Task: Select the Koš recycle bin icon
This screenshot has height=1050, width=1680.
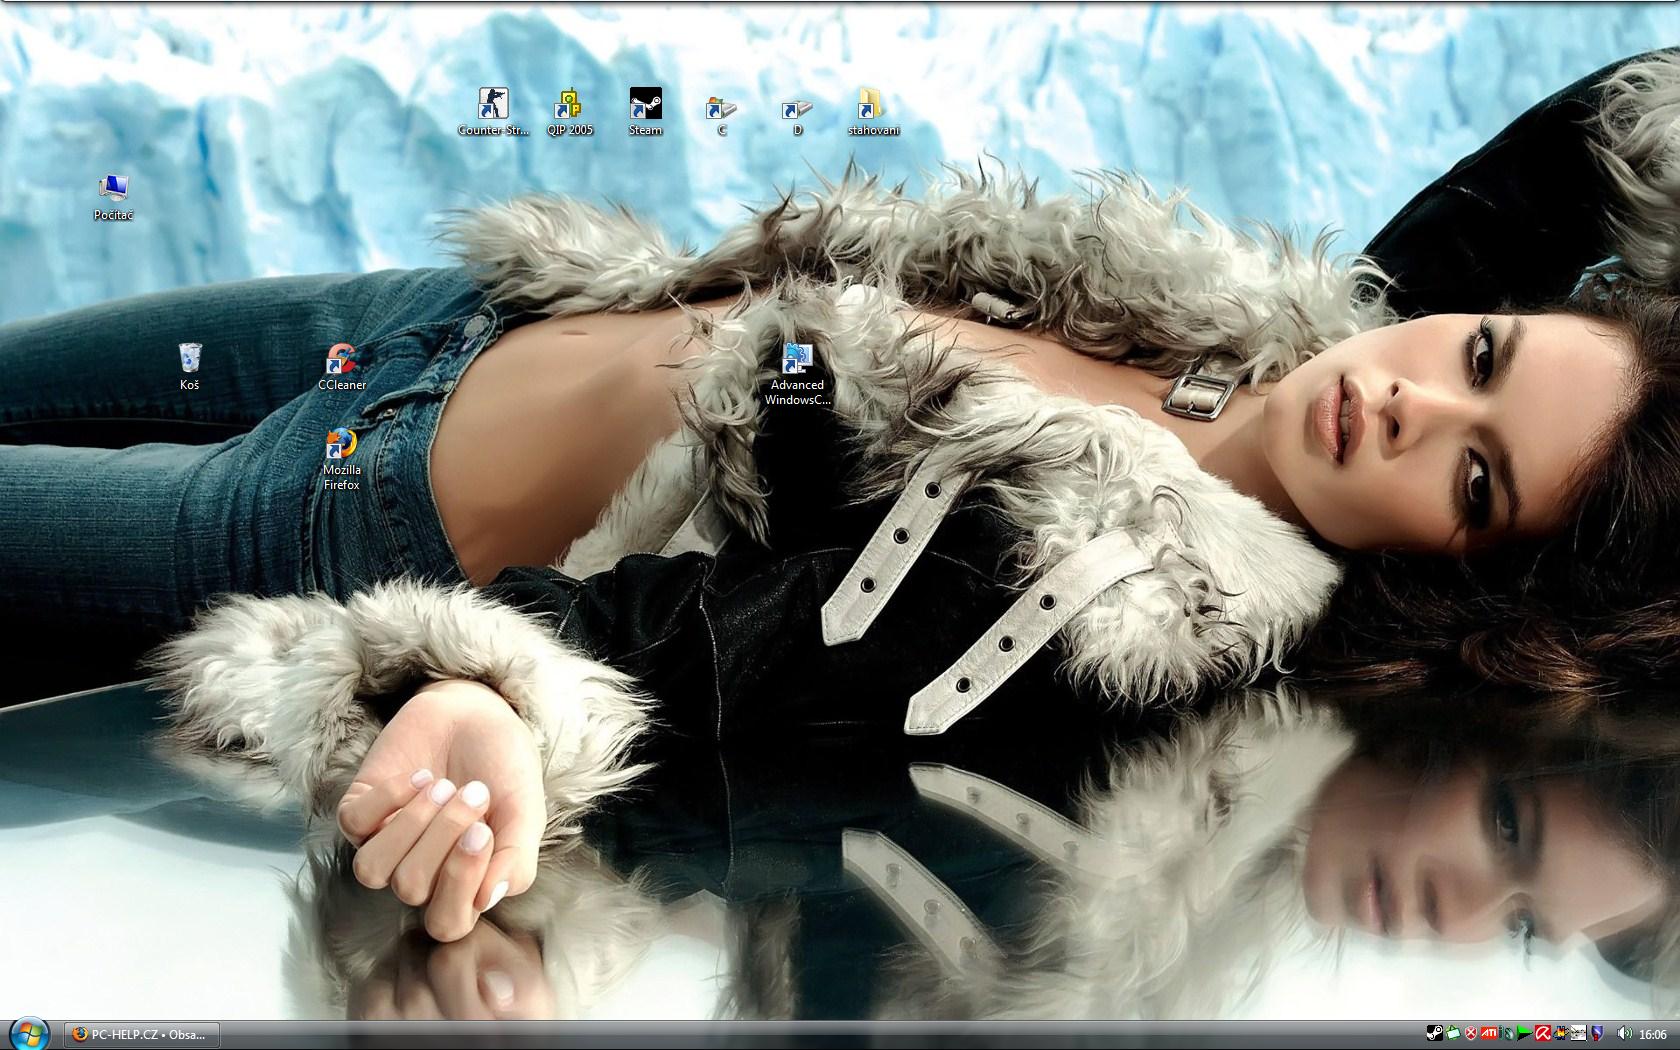Action: [189, 358]
